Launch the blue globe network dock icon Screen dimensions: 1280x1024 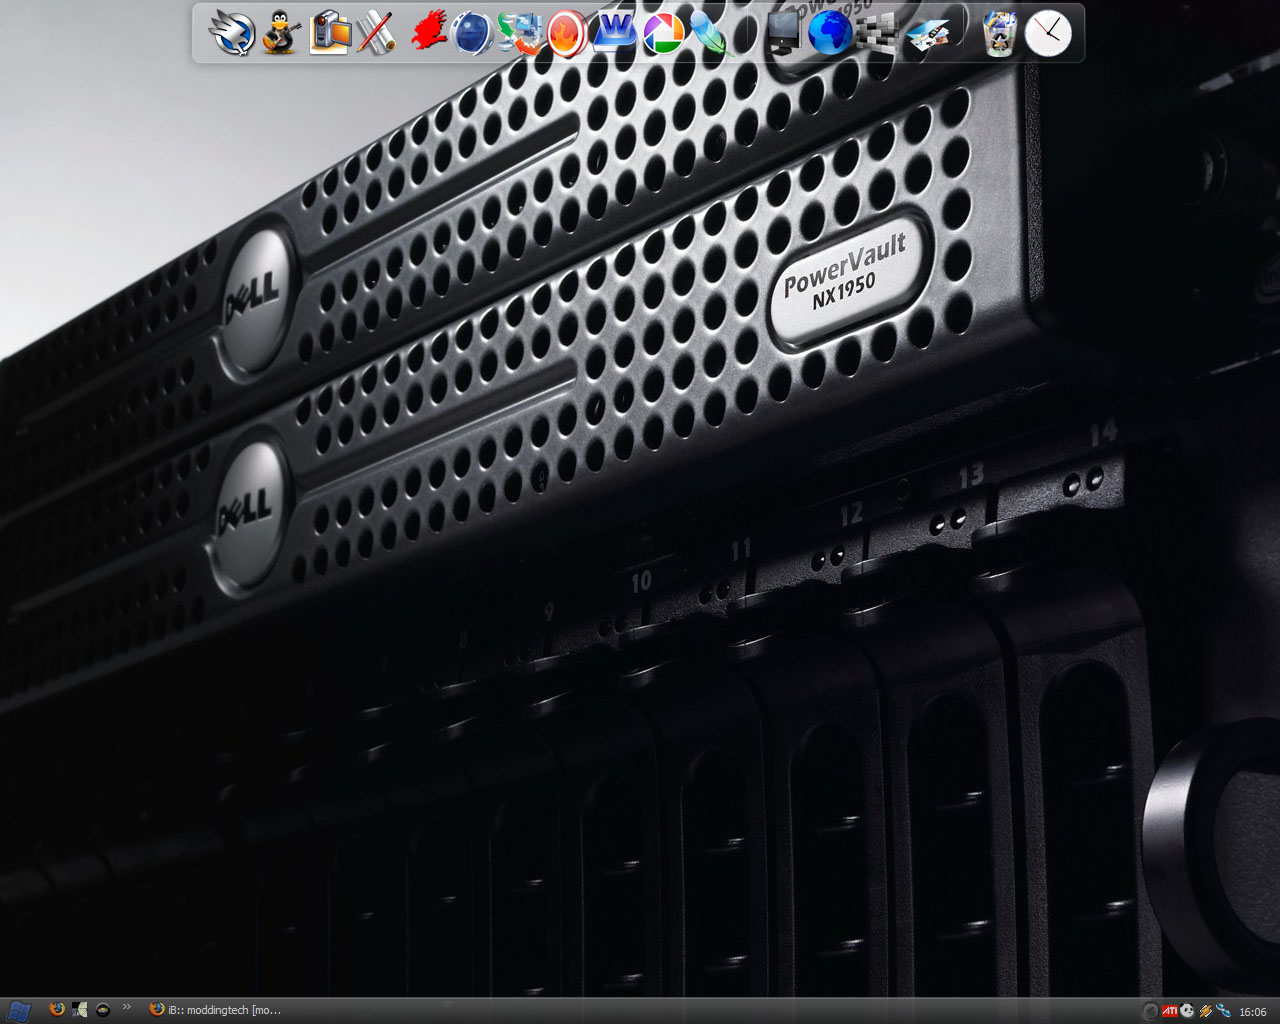click(830, 33)
